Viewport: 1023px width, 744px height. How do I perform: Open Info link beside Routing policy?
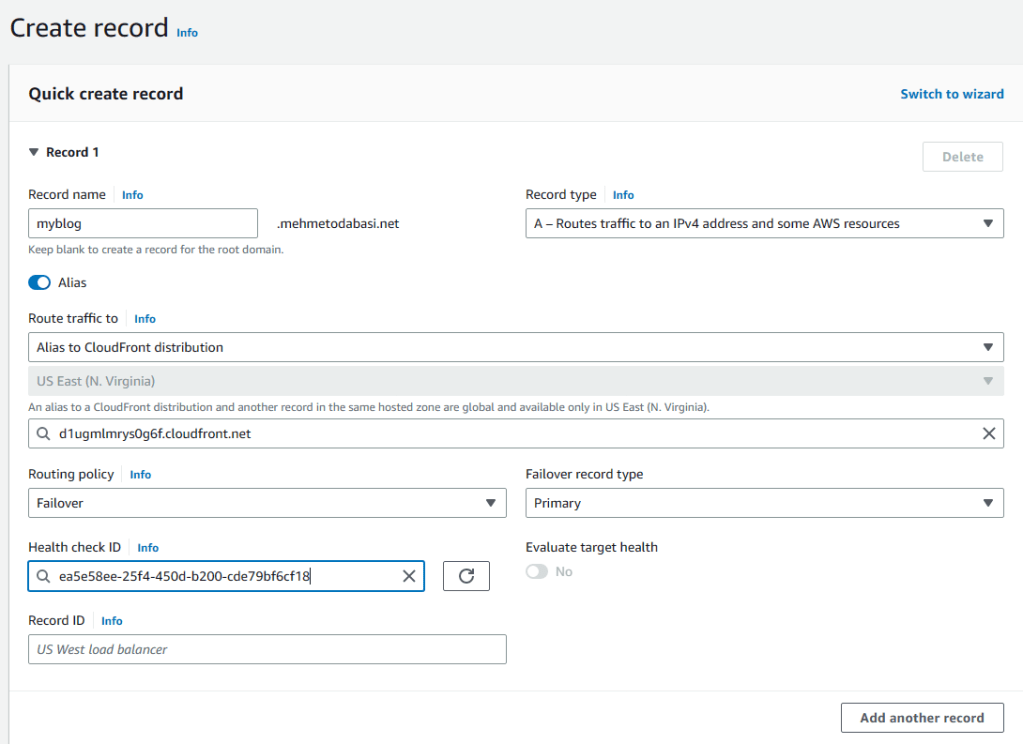point(140,475)
